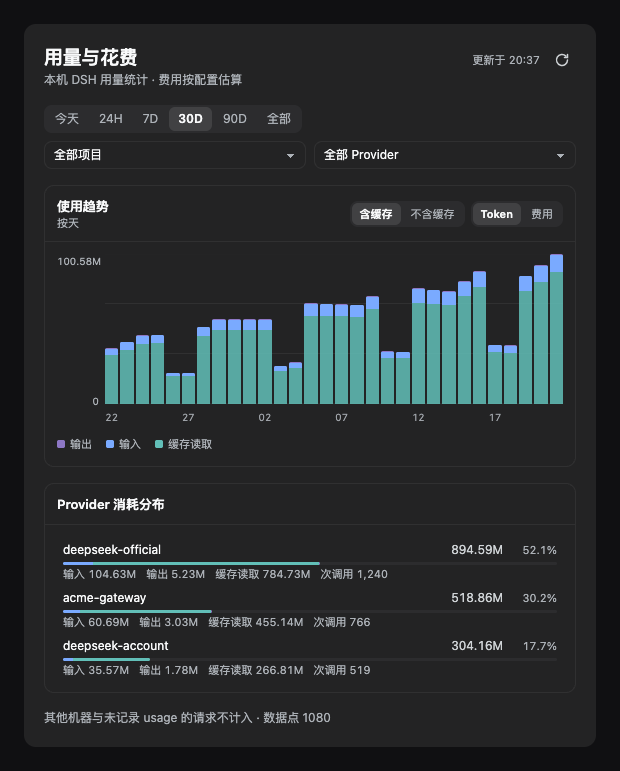Viewport: 620px width, 771px height.
Task: Switch to the 7D time range
Action: point(150,119)
